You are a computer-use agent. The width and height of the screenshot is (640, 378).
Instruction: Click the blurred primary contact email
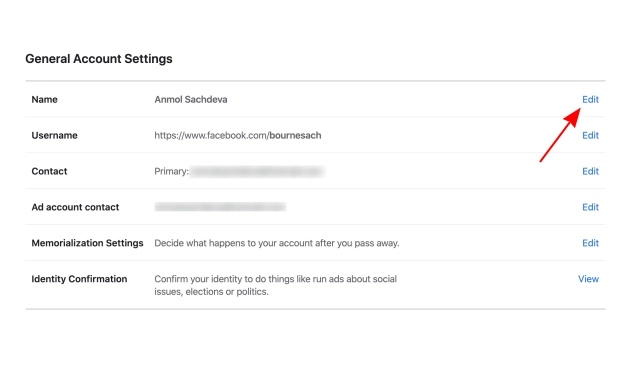pyautogui.click(x=257, y=171)
